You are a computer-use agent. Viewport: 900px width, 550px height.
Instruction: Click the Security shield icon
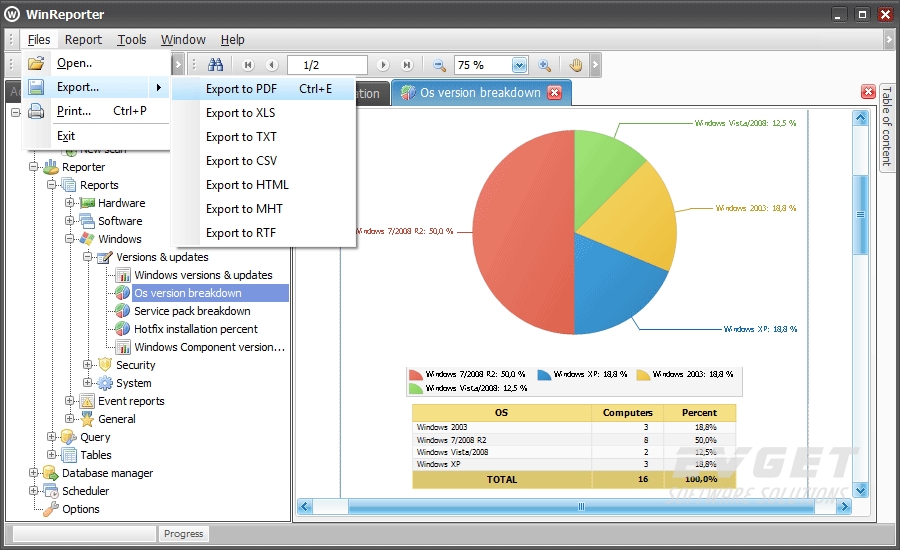105,365
